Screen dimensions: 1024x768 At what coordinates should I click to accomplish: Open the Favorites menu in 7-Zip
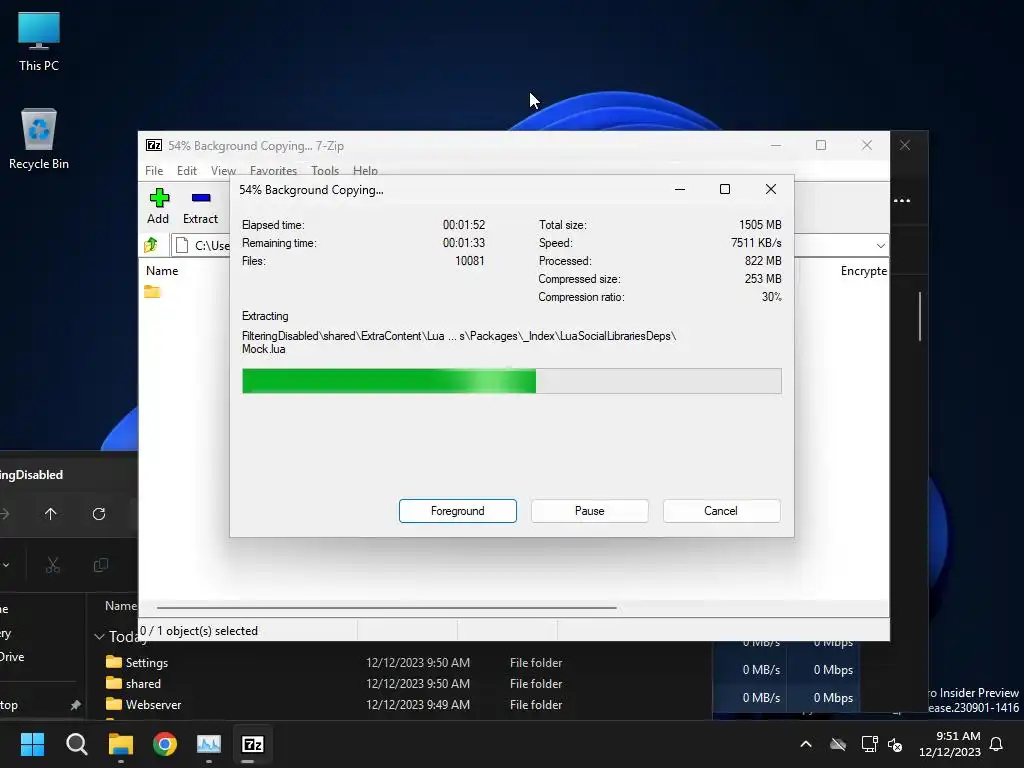pos(273,170)
